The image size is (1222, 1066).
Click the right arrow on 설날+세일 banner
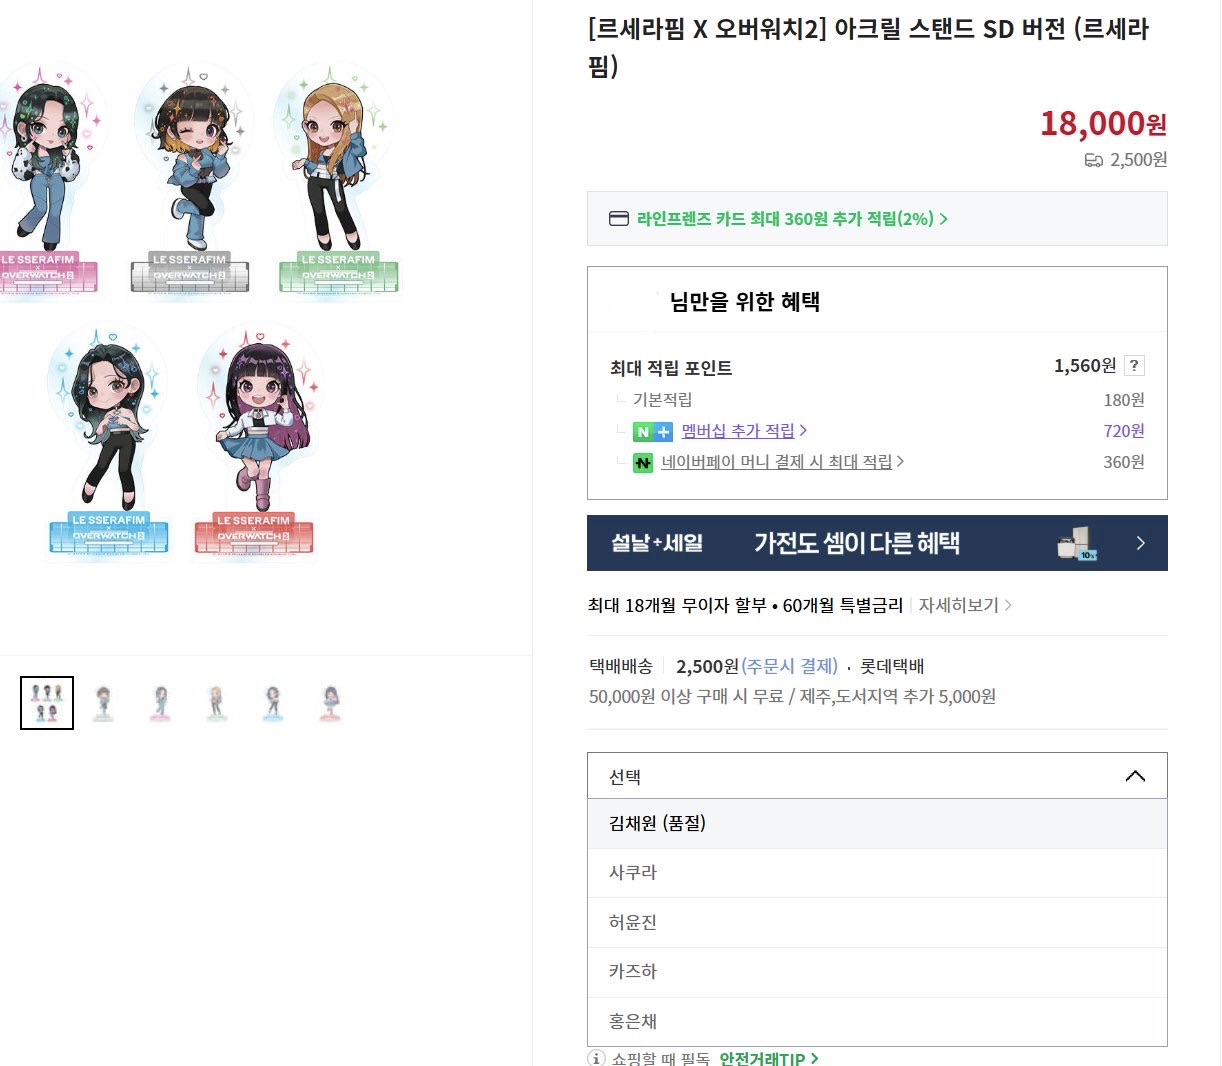point(1141,543)
